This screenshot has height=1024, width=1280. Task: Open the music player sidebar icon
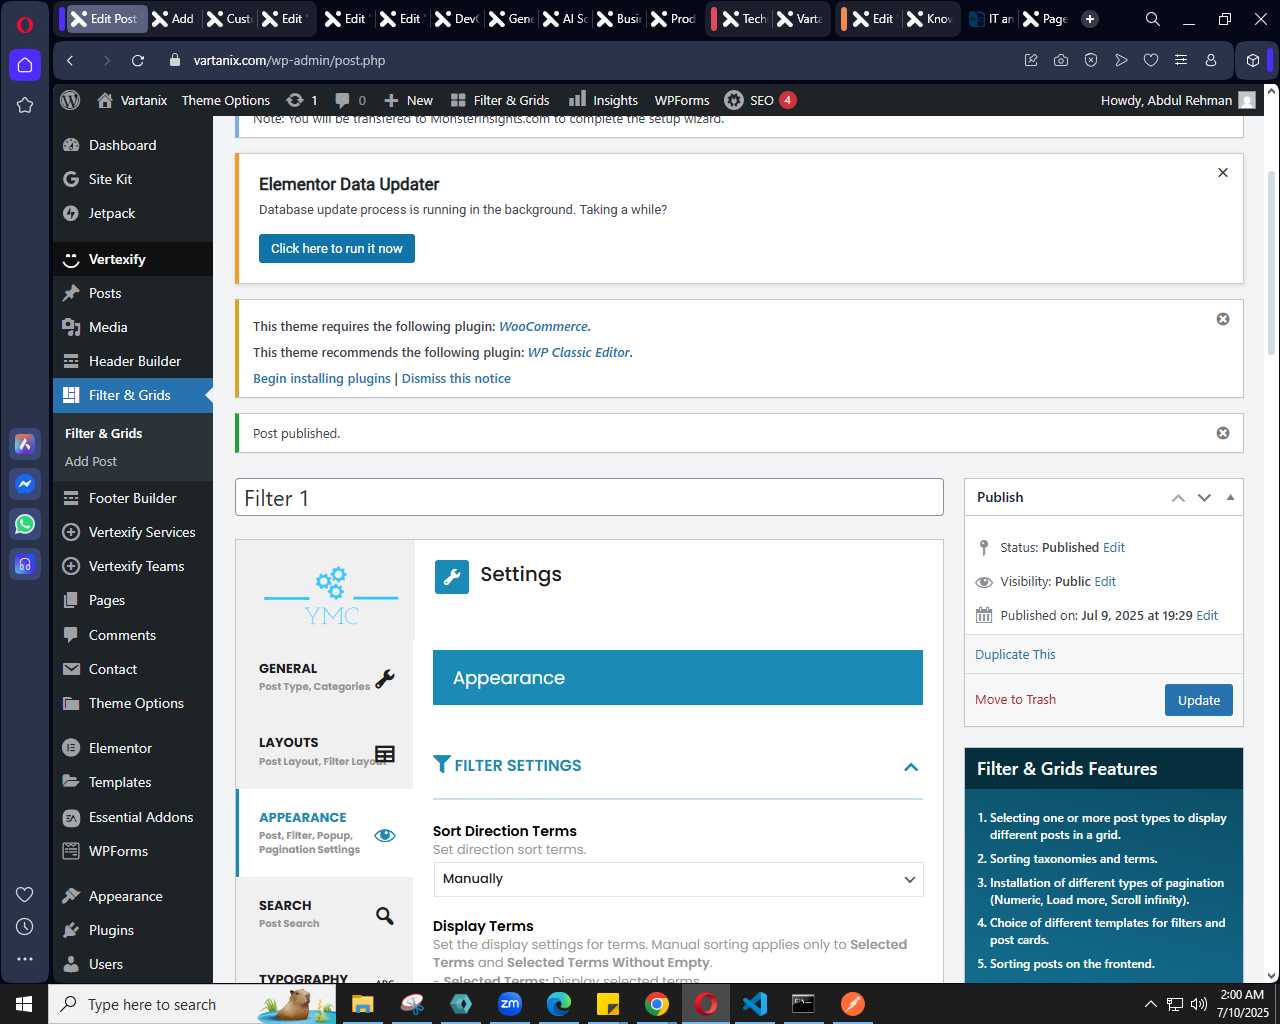pyautogui.click(x=25, y=564)
